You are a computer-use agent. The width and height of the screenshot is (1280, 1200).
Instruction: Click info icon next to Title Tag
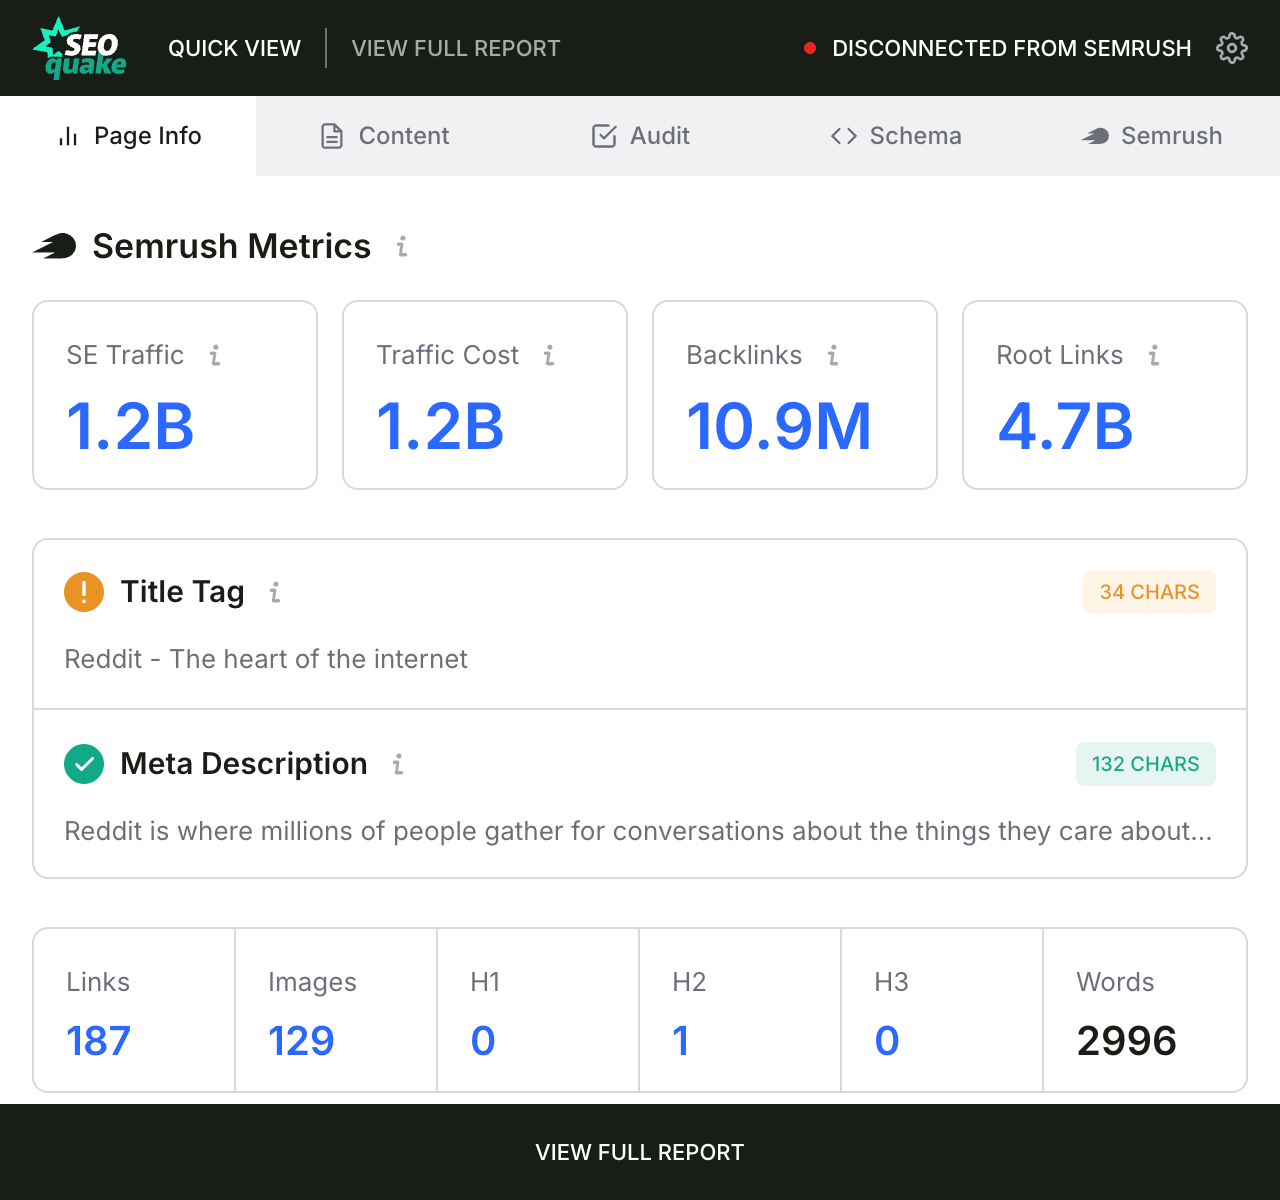[x=275, y=592]
